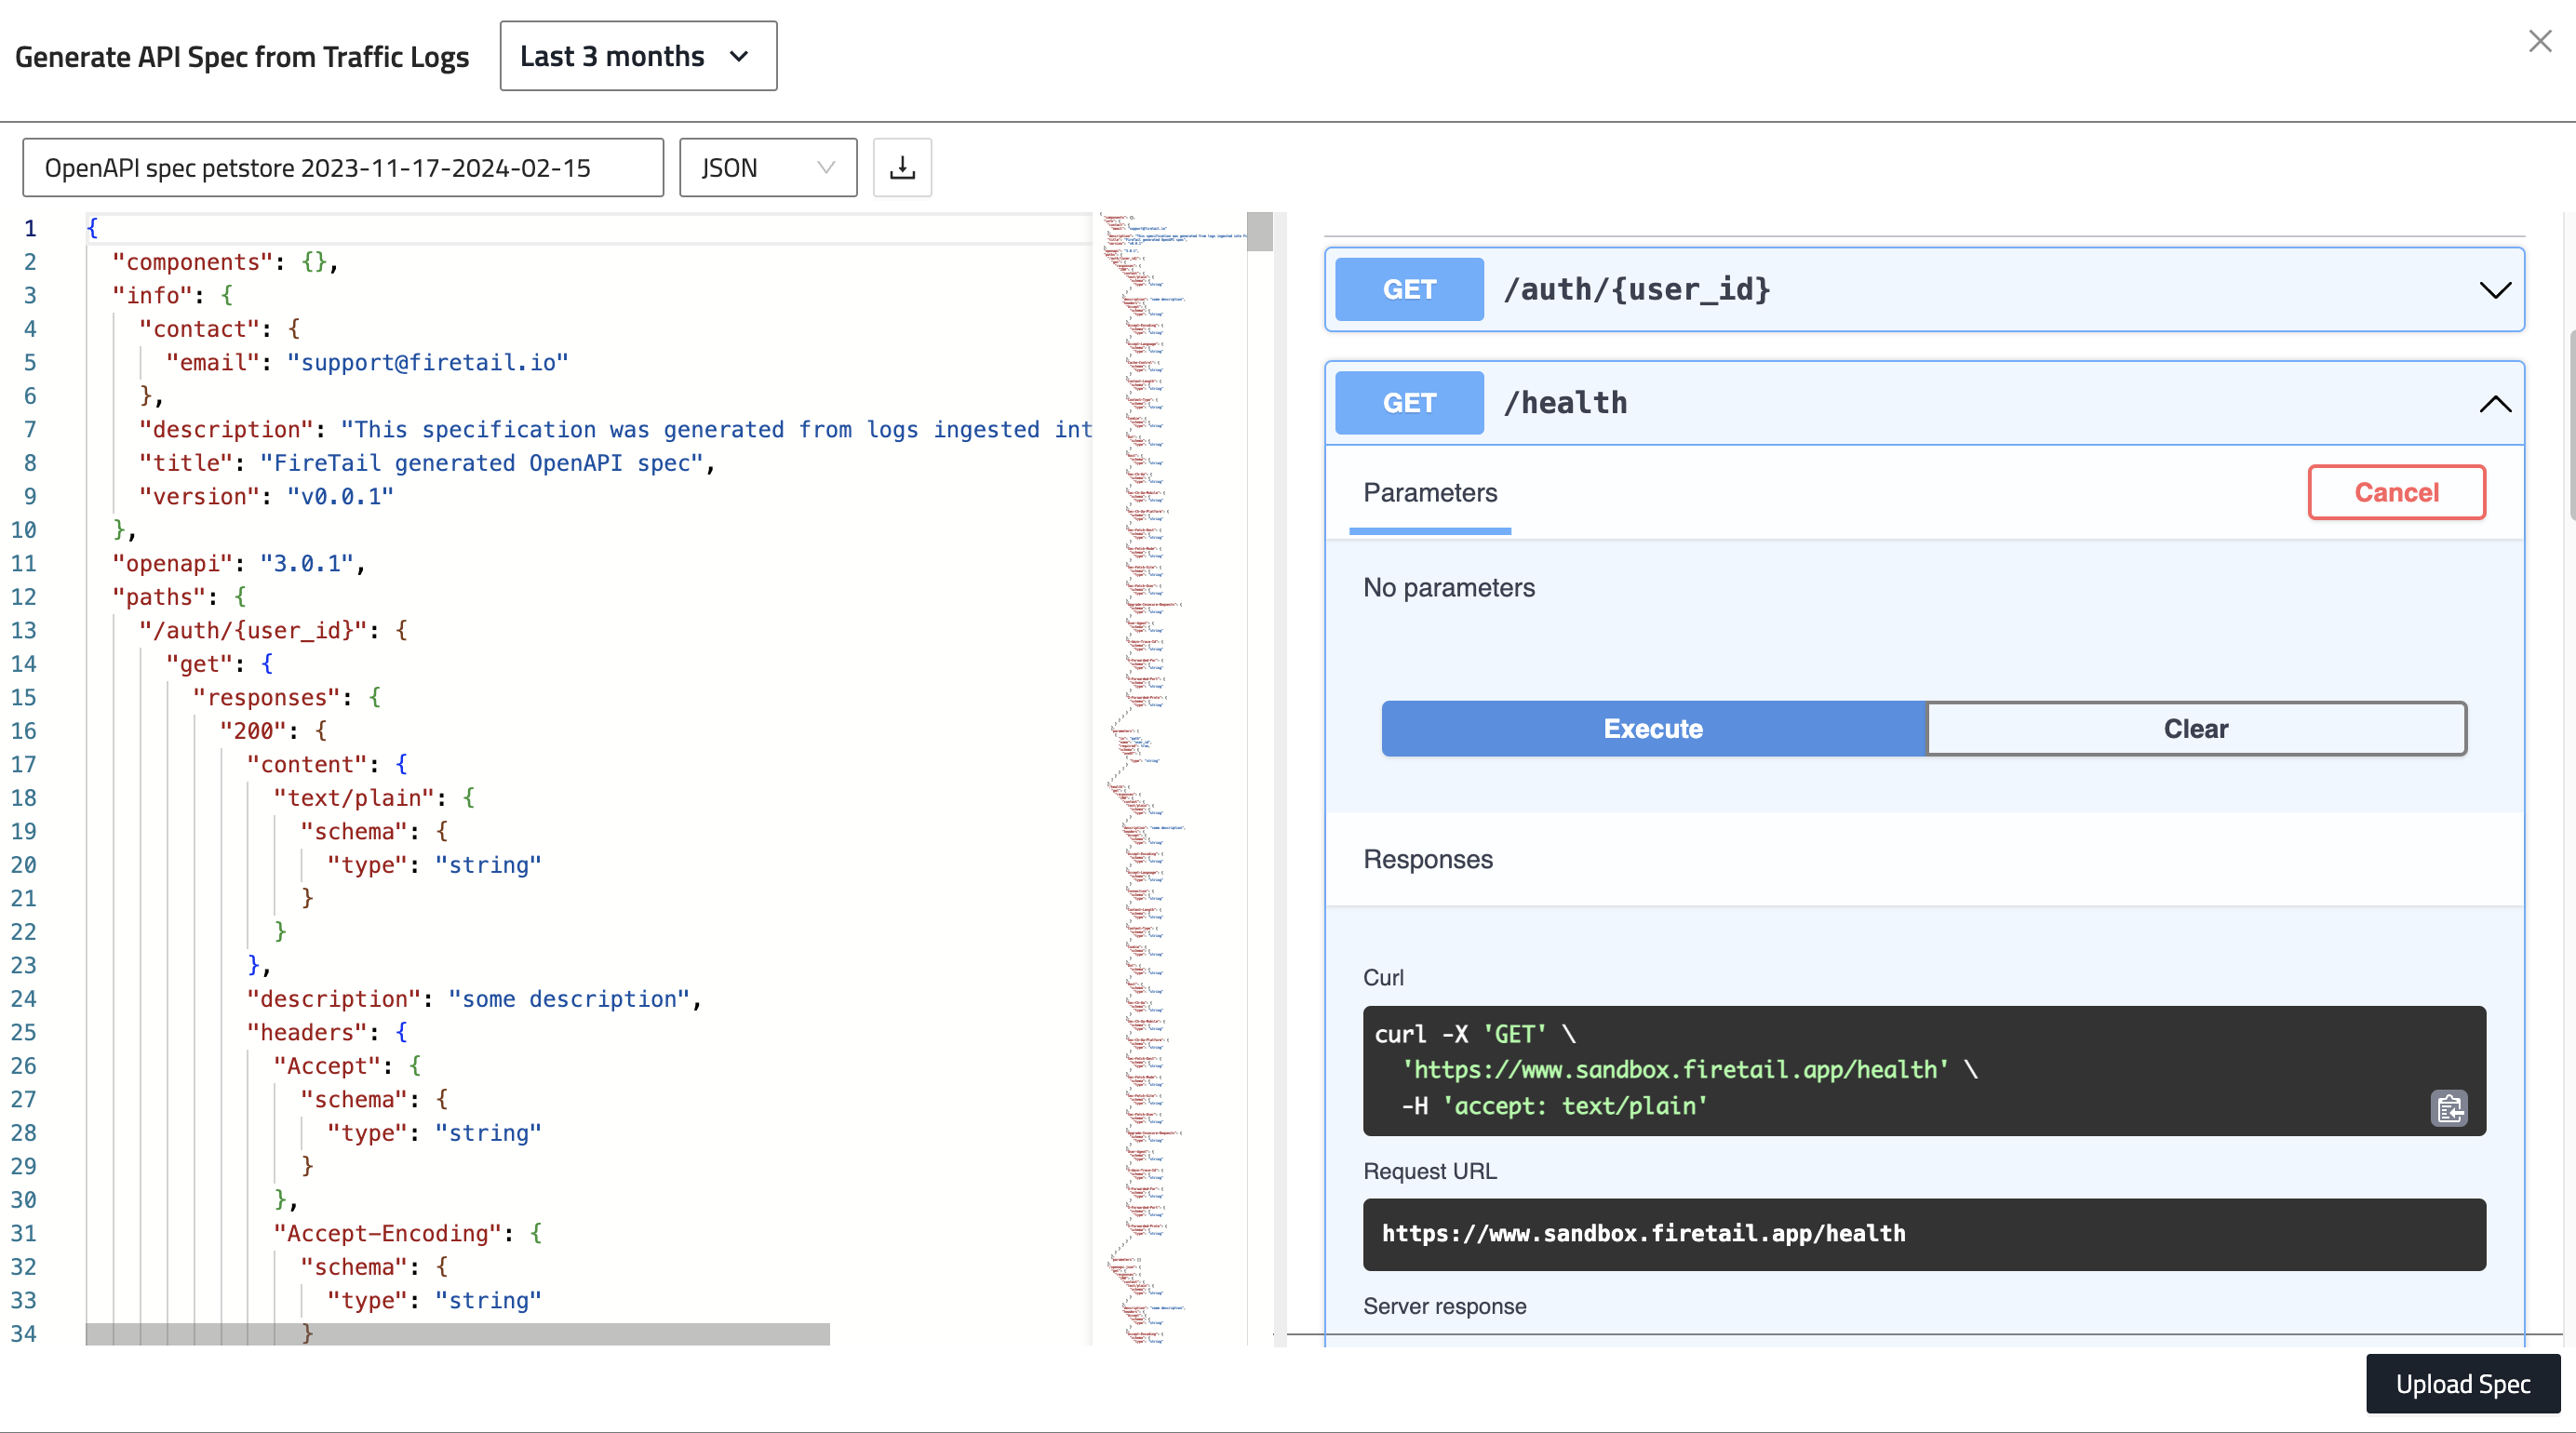This screenshot has height=1433, width=2576.
Task: Click the Cancel button
Action: [2395, 492]
